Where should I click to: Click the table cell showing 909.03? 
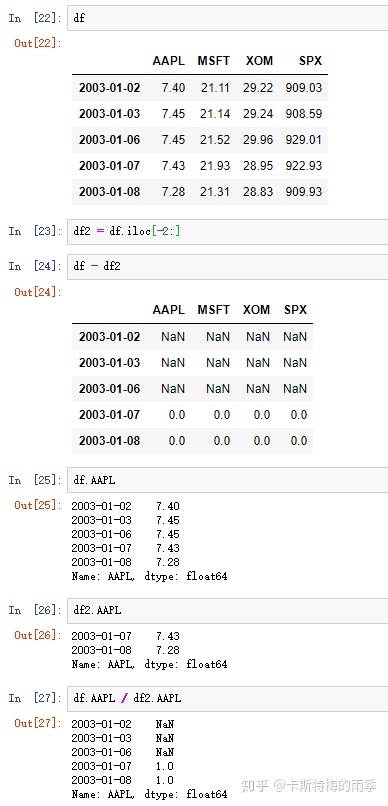(304, 88)
